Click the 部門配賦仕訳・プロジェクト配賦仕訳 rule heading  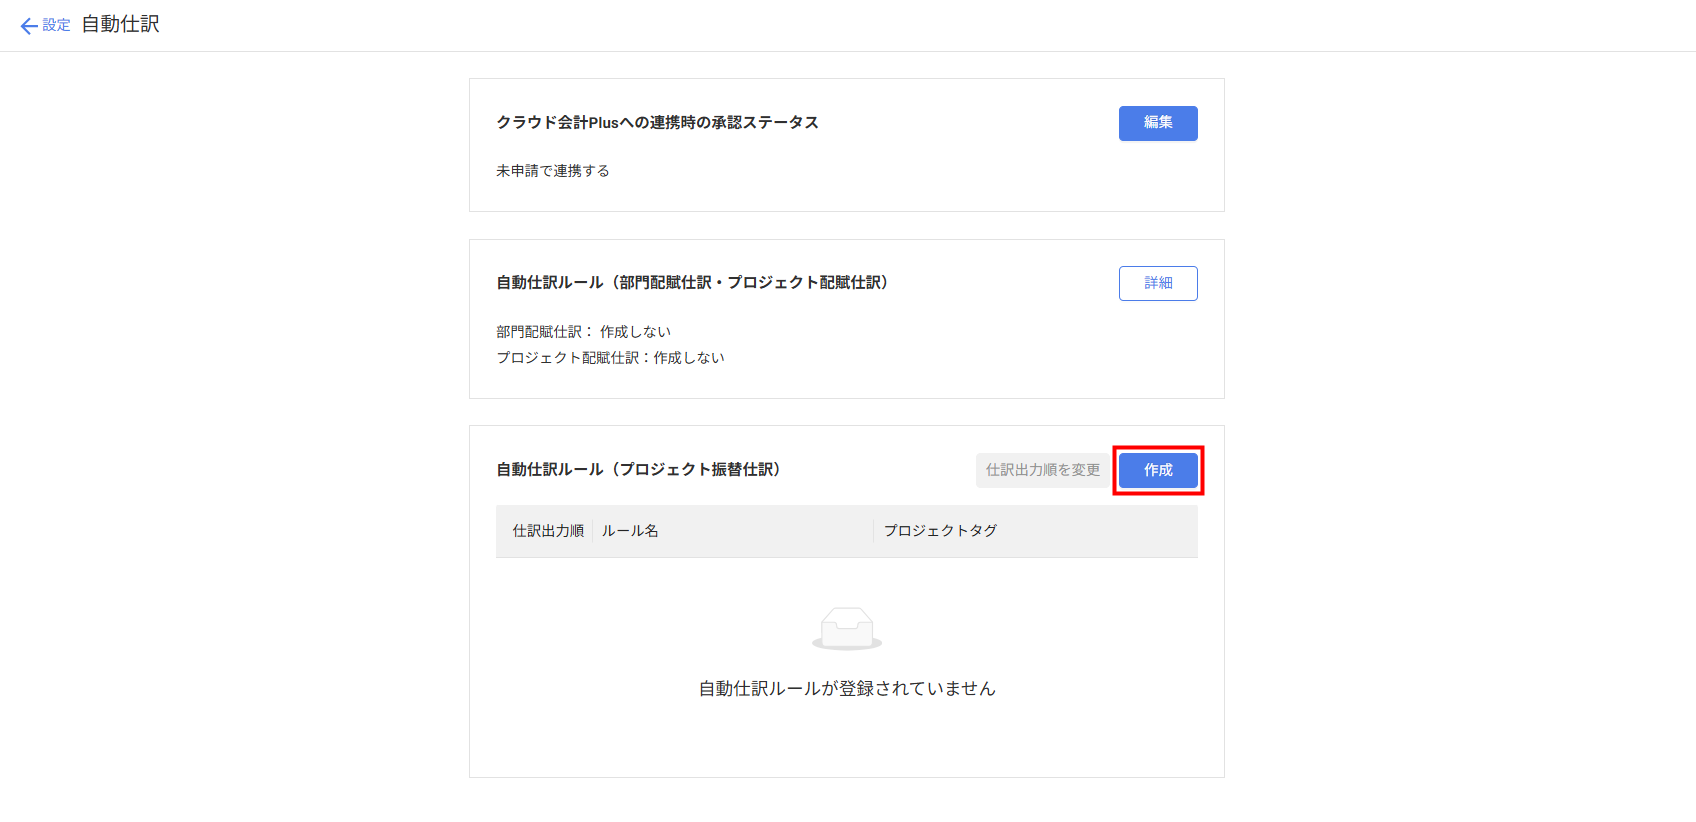tap(692, 283)
